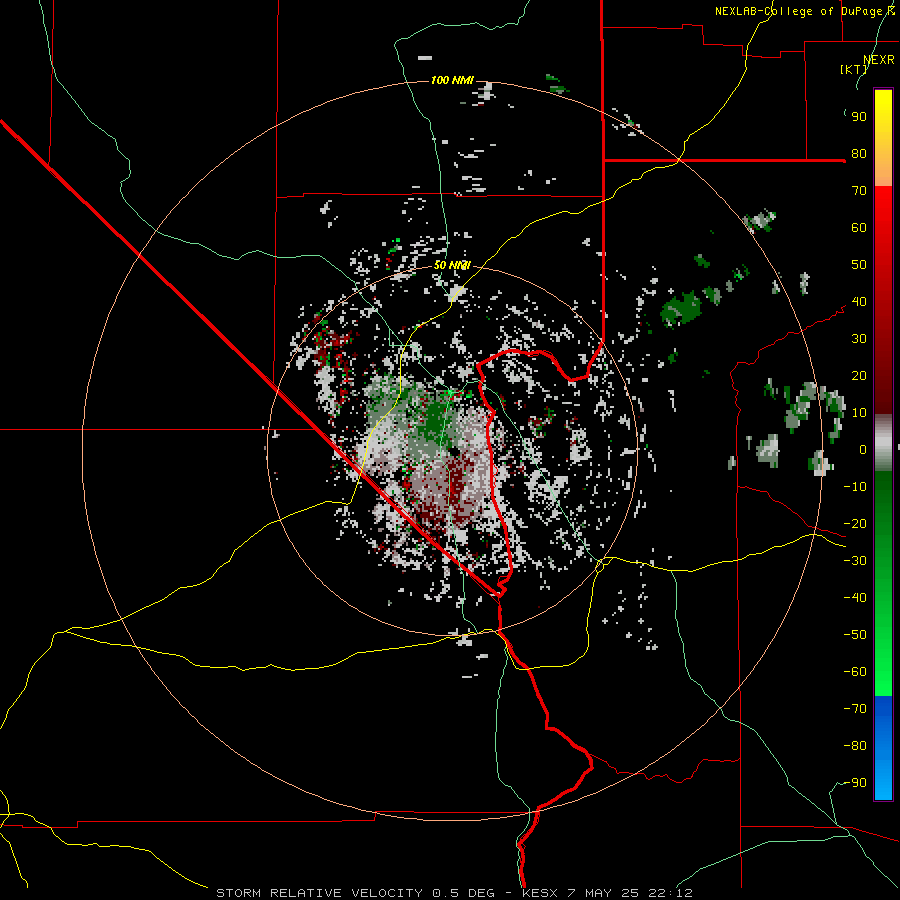Select the positive 40 scale value

(859, 302)
